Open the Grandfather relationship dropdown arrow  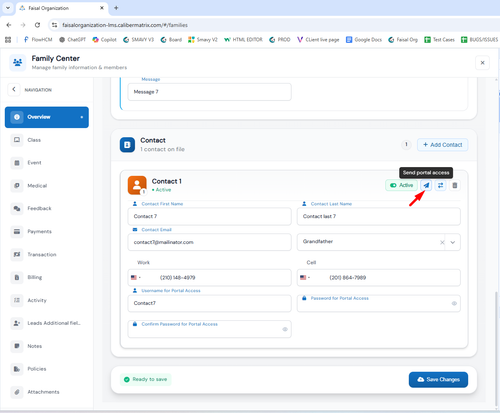(453, 242)
